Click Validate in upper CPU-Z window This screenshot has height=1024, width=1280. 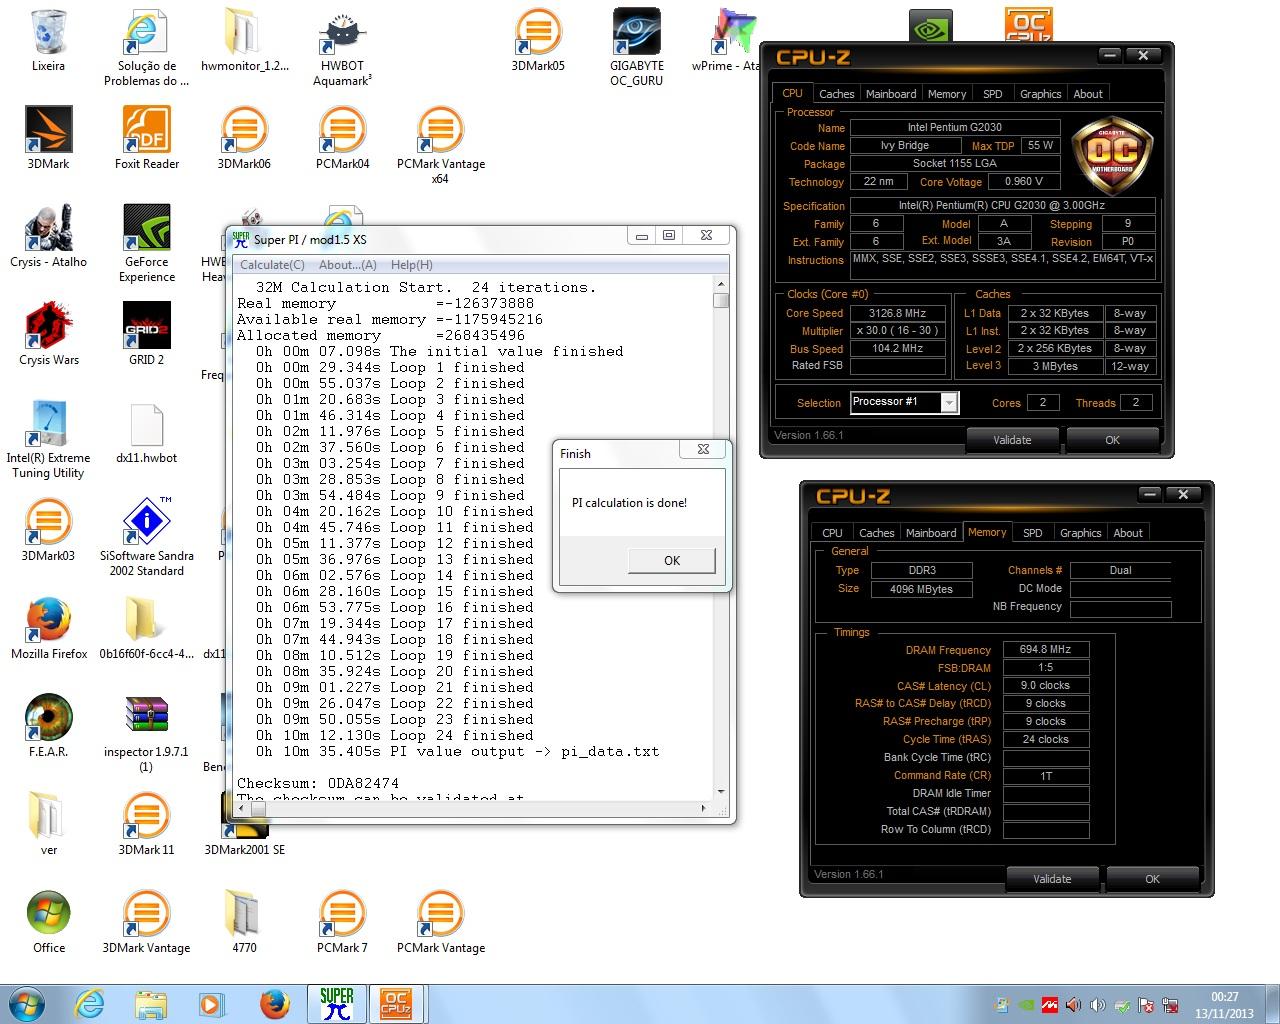1012,440
